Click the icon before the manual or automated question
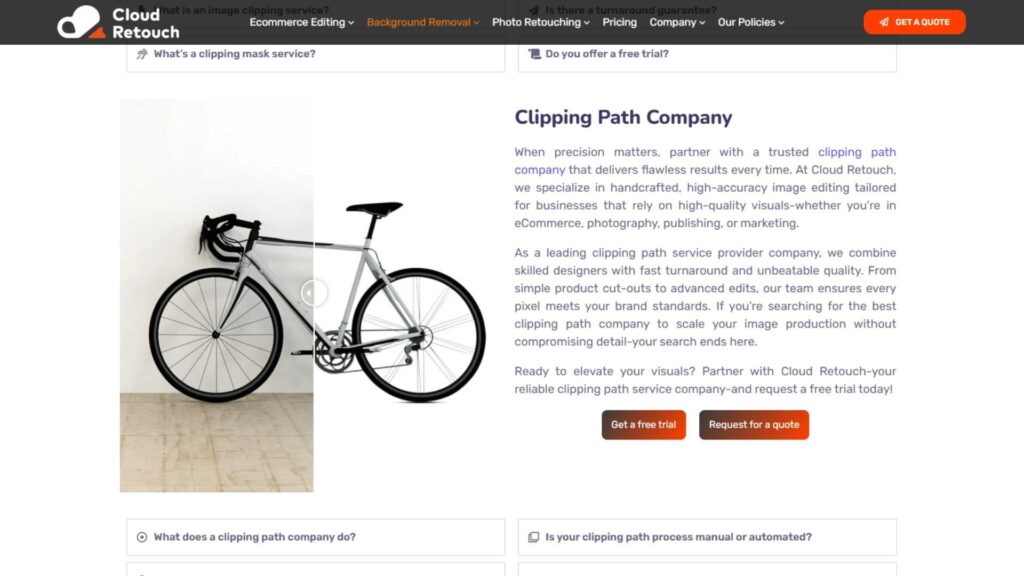Viewport: 1024px width, 576px height. click(534, 537)
